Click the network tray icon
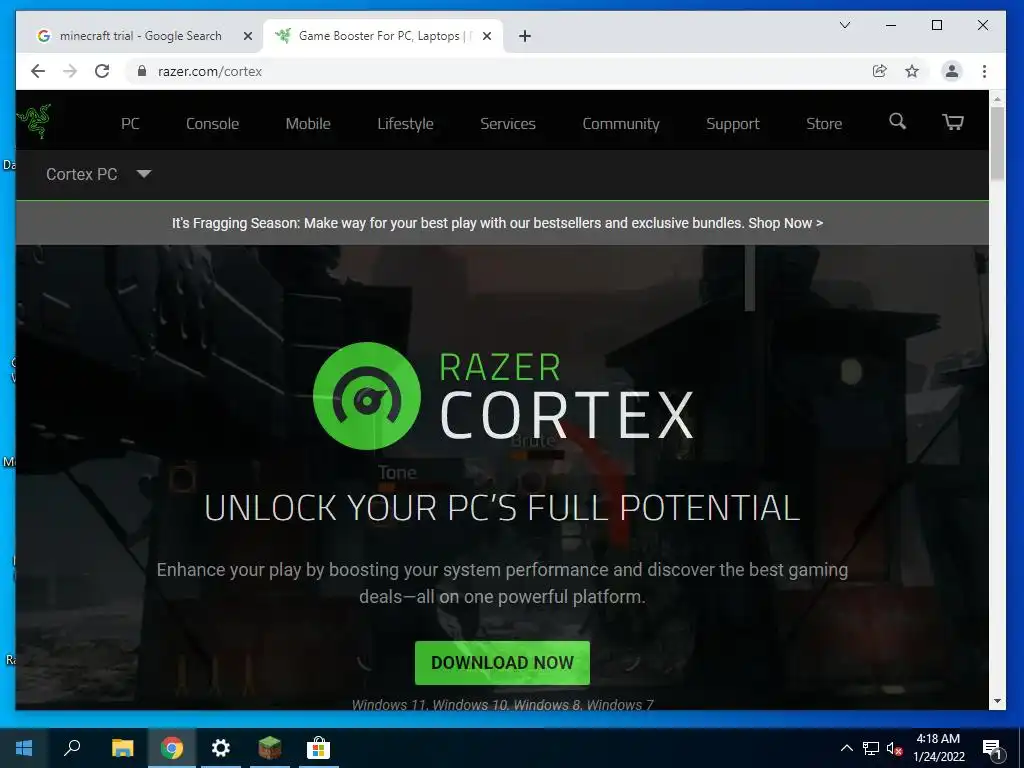The height and width of the screenshot is (768, 1024). (871, 748)
